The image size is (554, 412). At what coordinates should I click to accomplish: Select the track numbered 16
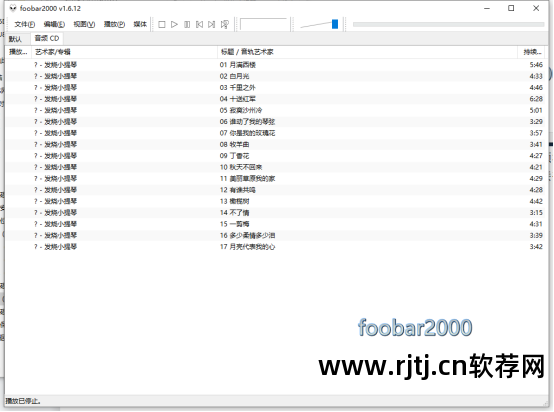(x=275, y=235)
